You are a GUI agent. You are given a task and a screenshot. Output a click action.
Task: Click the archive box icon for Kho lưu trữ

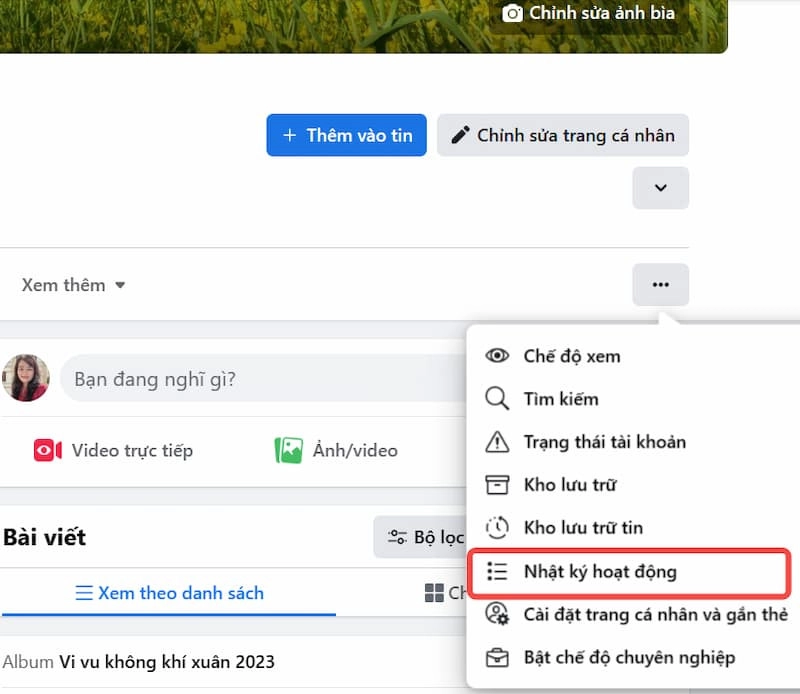click(x=497, y=484)
